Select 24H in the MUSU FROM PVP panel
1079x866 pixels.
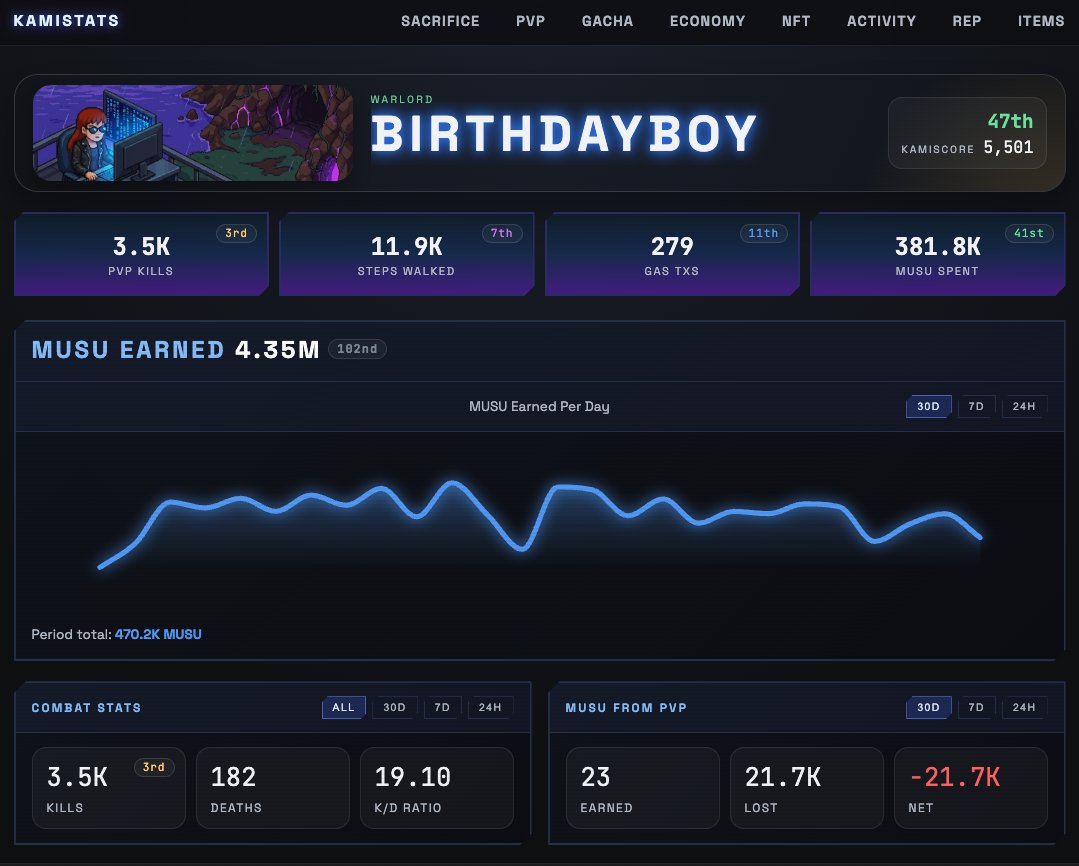[1022, 707]
